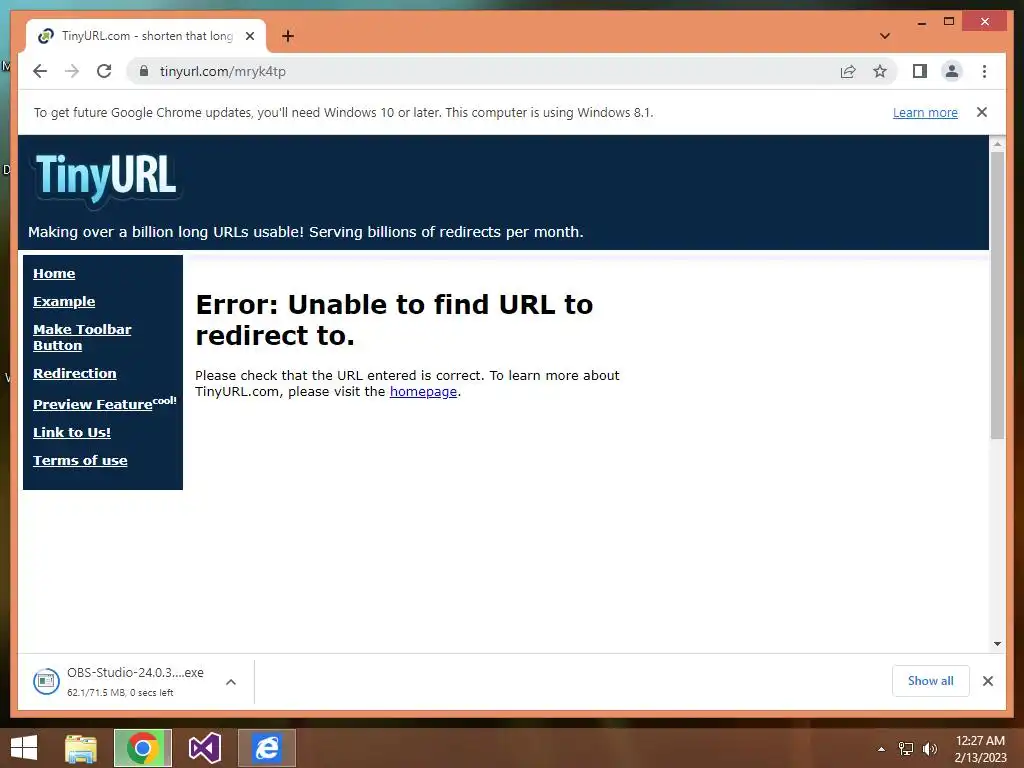Screen dimensions: 1024x768
Task: Share this page using the share icon
Action: click(x=848, y=71)
